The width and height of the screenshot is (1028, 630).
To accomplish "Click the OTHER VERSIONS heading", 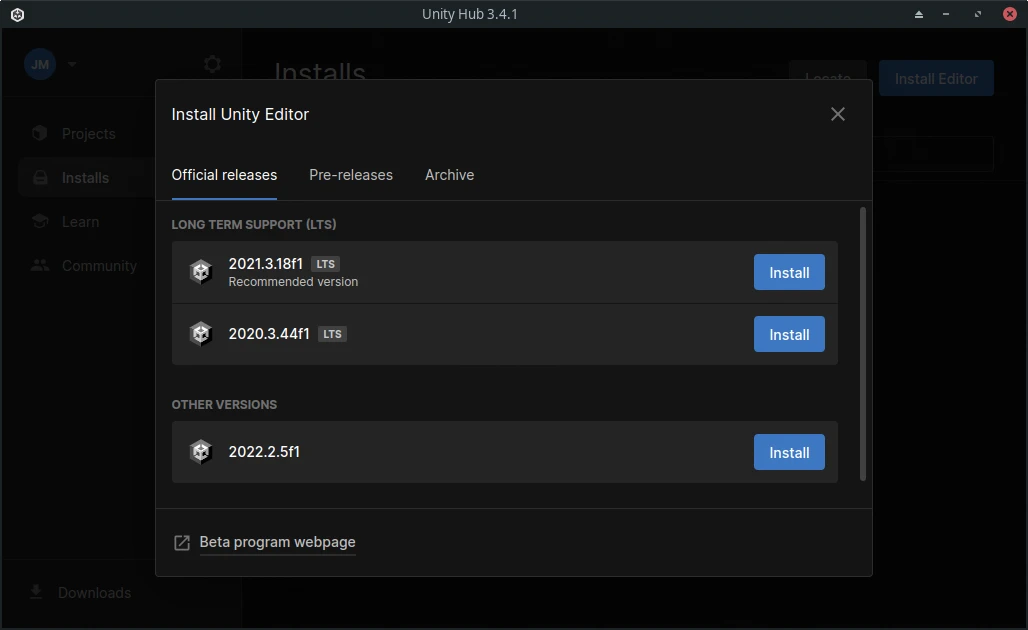I will point(224,404).
